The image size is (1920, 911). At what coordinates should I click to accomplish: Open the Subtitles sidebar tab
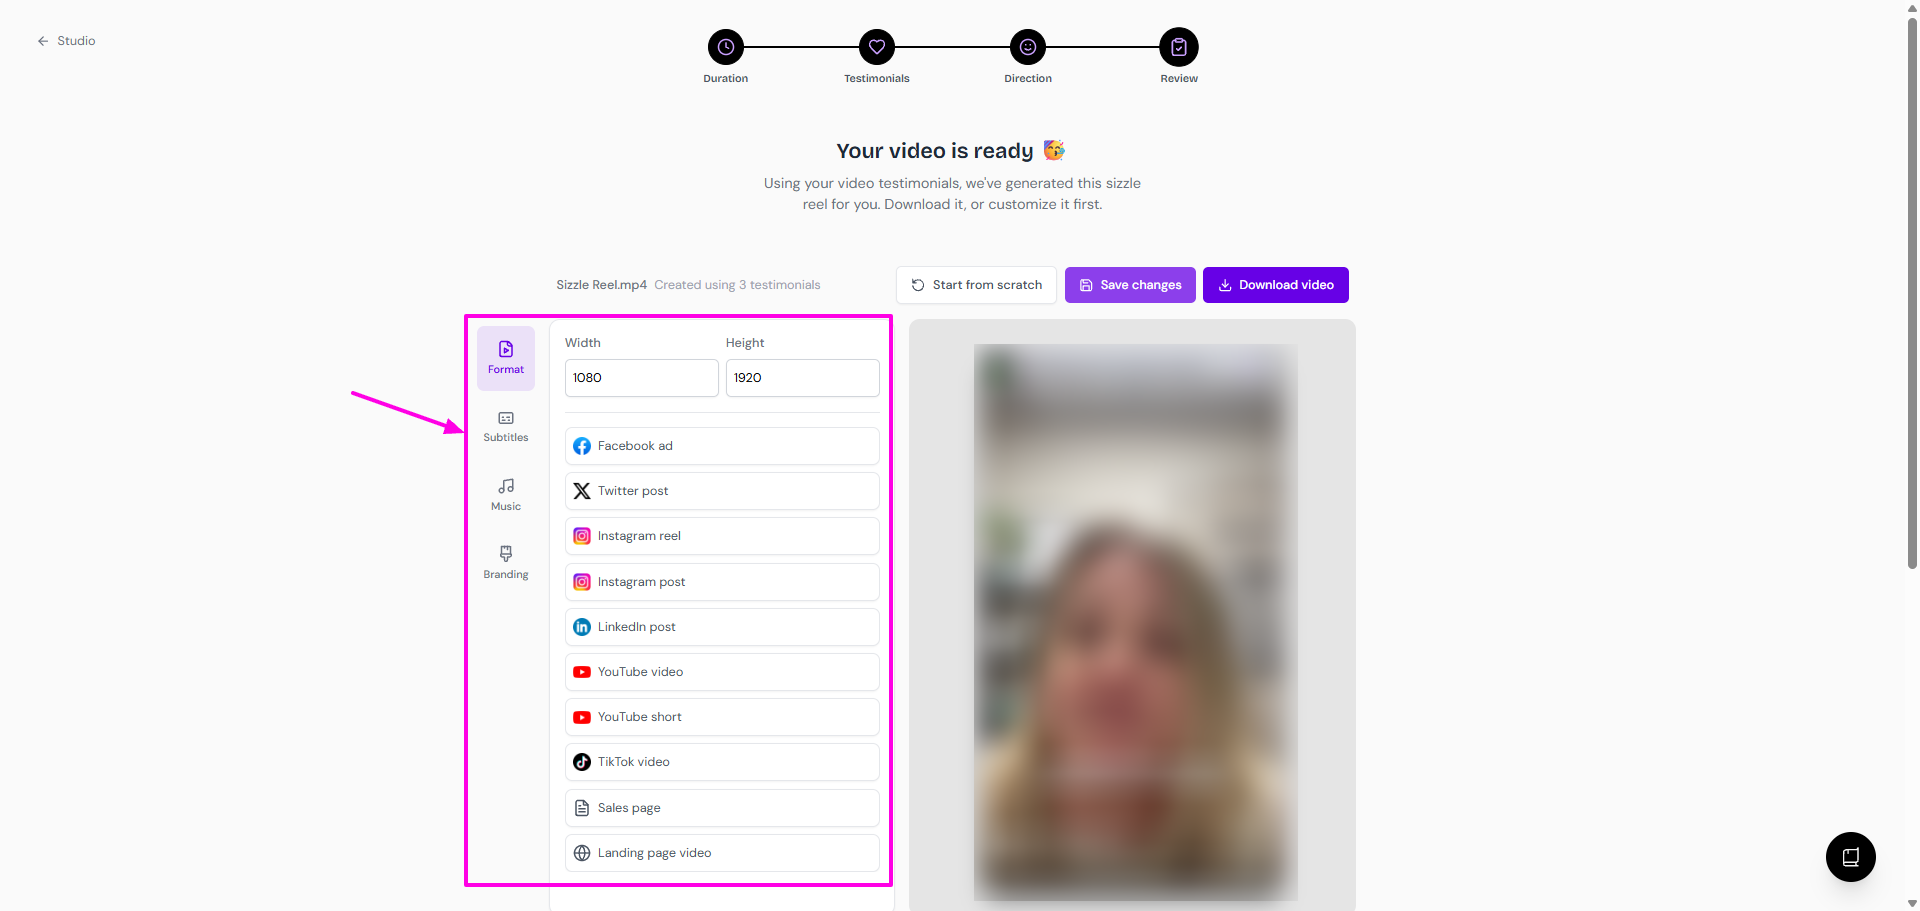click(x=506, y=426)
